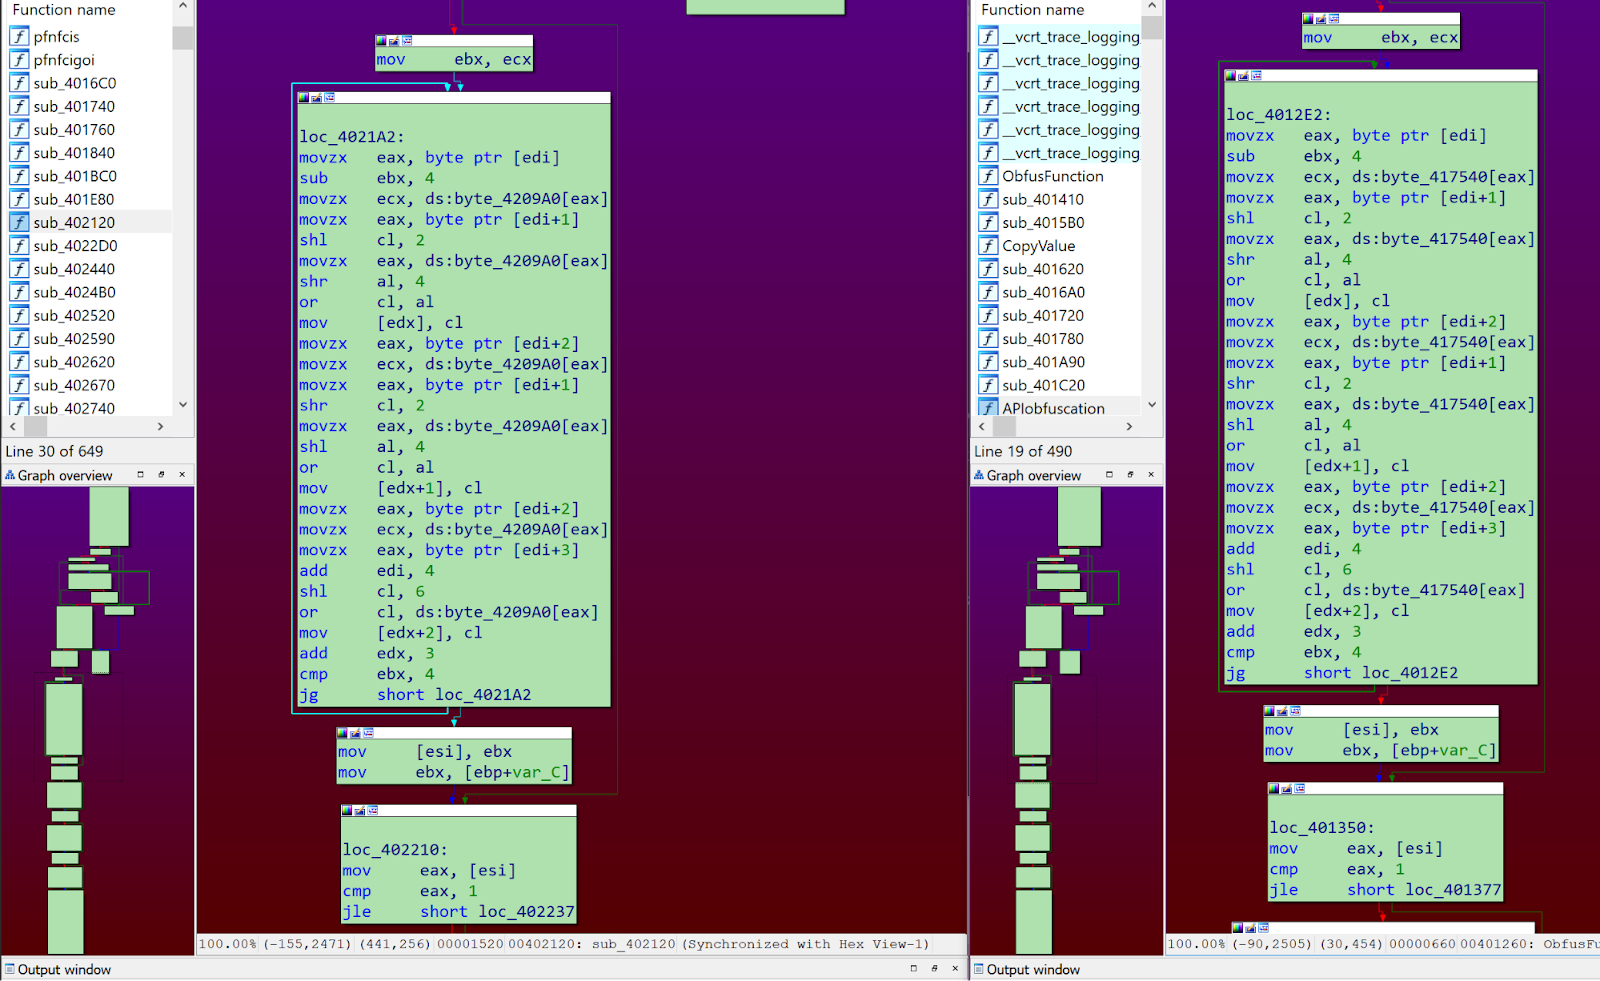Click group nodes icon on loc_4021A2 node header
The width and height of the screenshot is (1600, 981).
coord(329,98)
